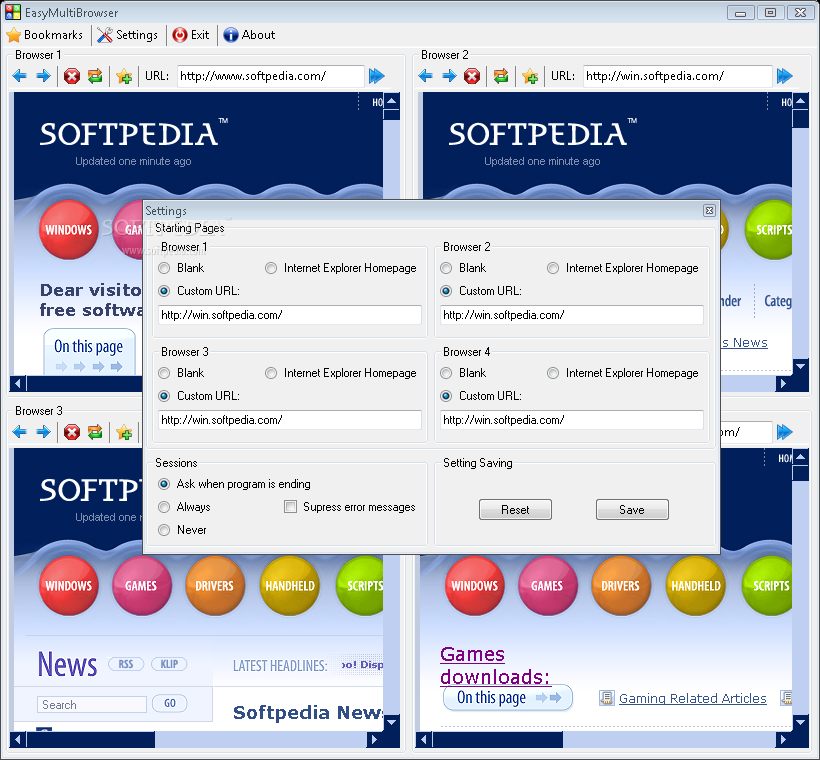Click the DRIVERS ball in Browser 4

pos(621,586)
